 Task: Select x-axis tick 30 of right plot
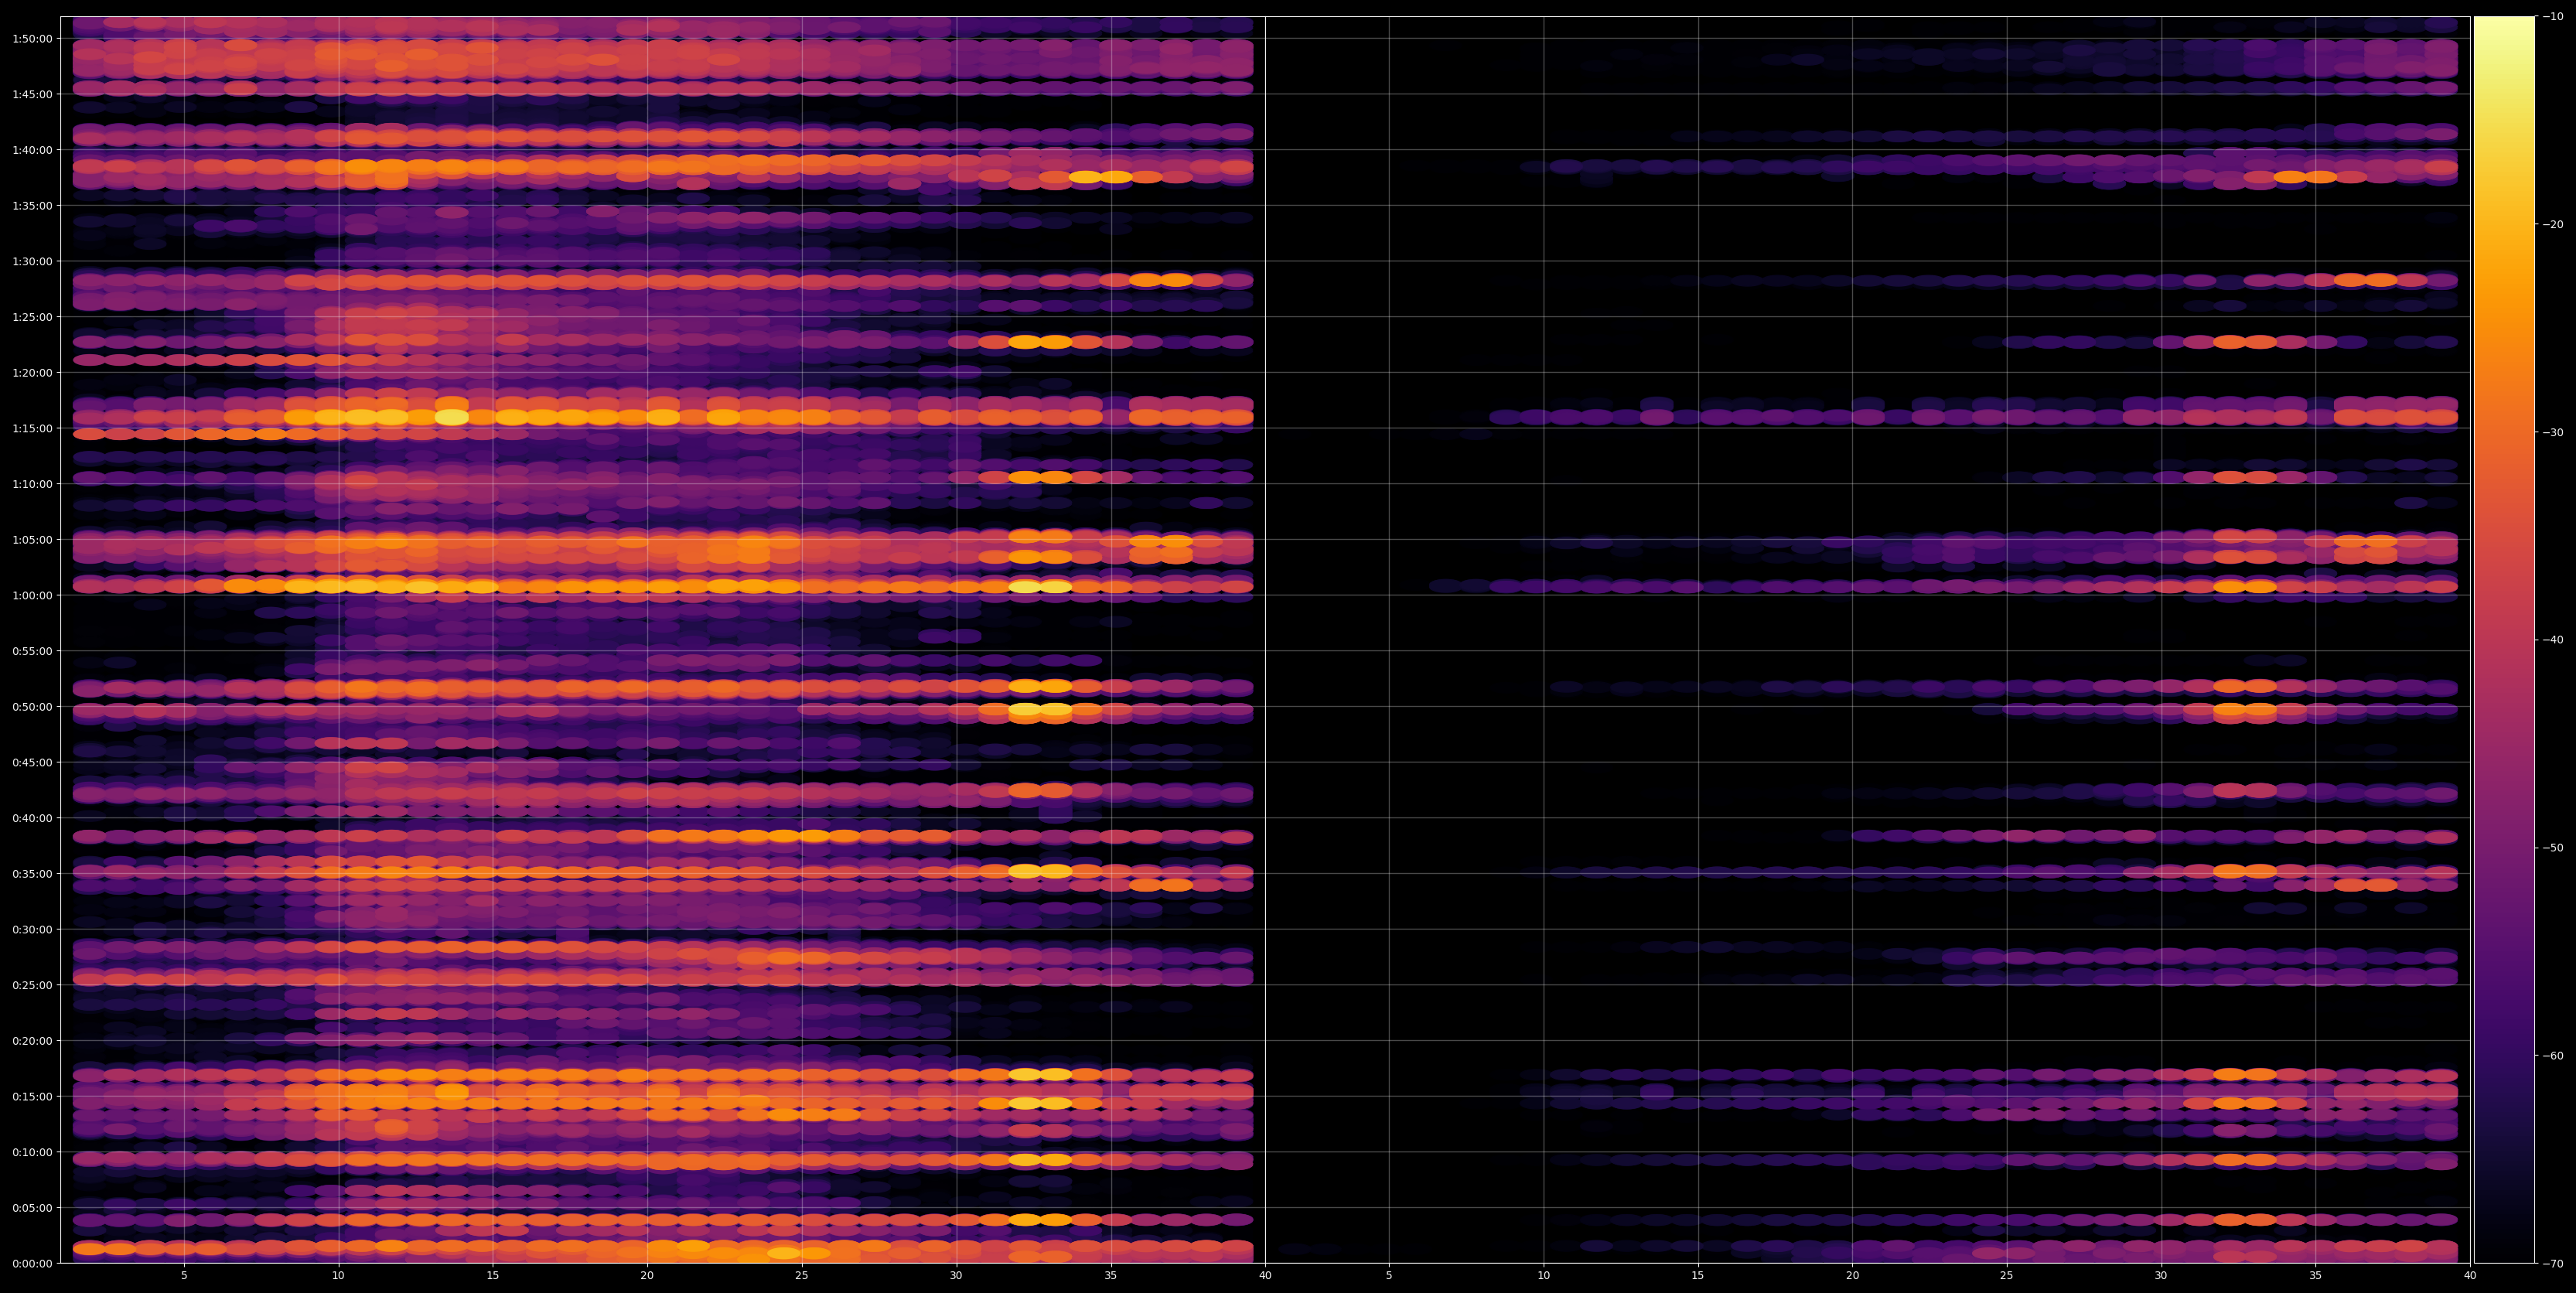click(x=2161, y=1276)
